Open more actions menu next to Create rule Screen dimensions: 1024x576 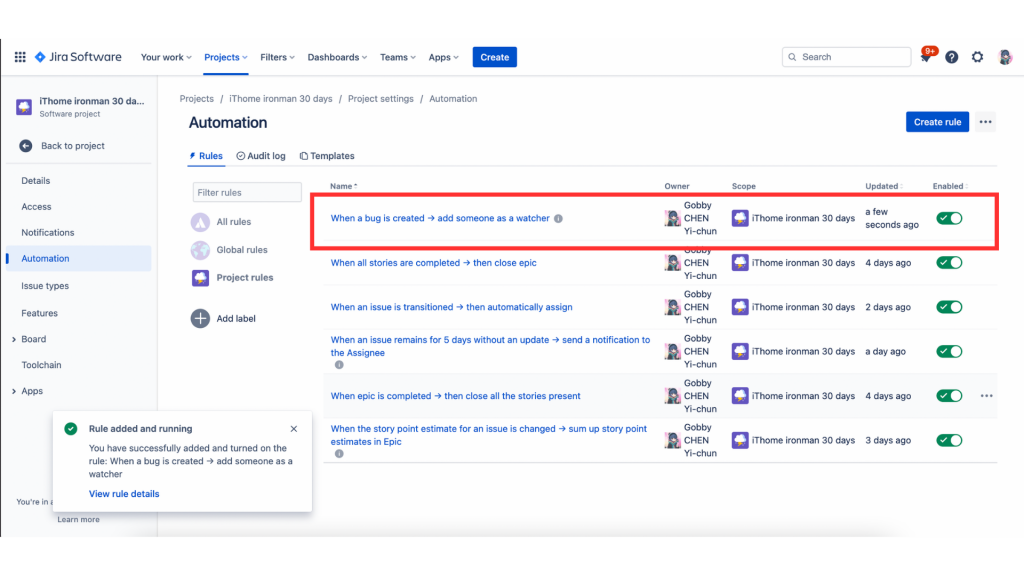point(985,122)
